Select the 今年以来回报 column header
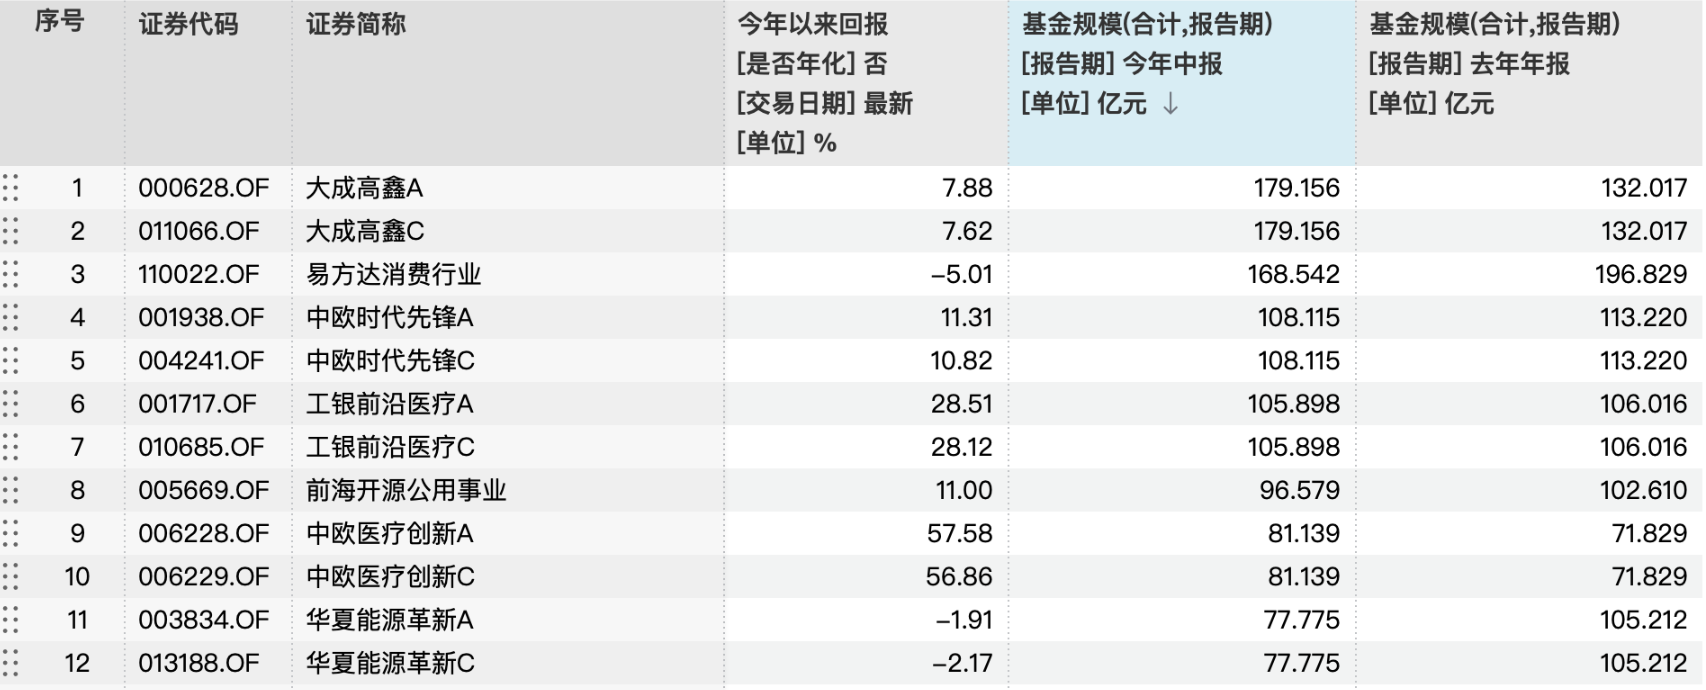 [812, 24]
